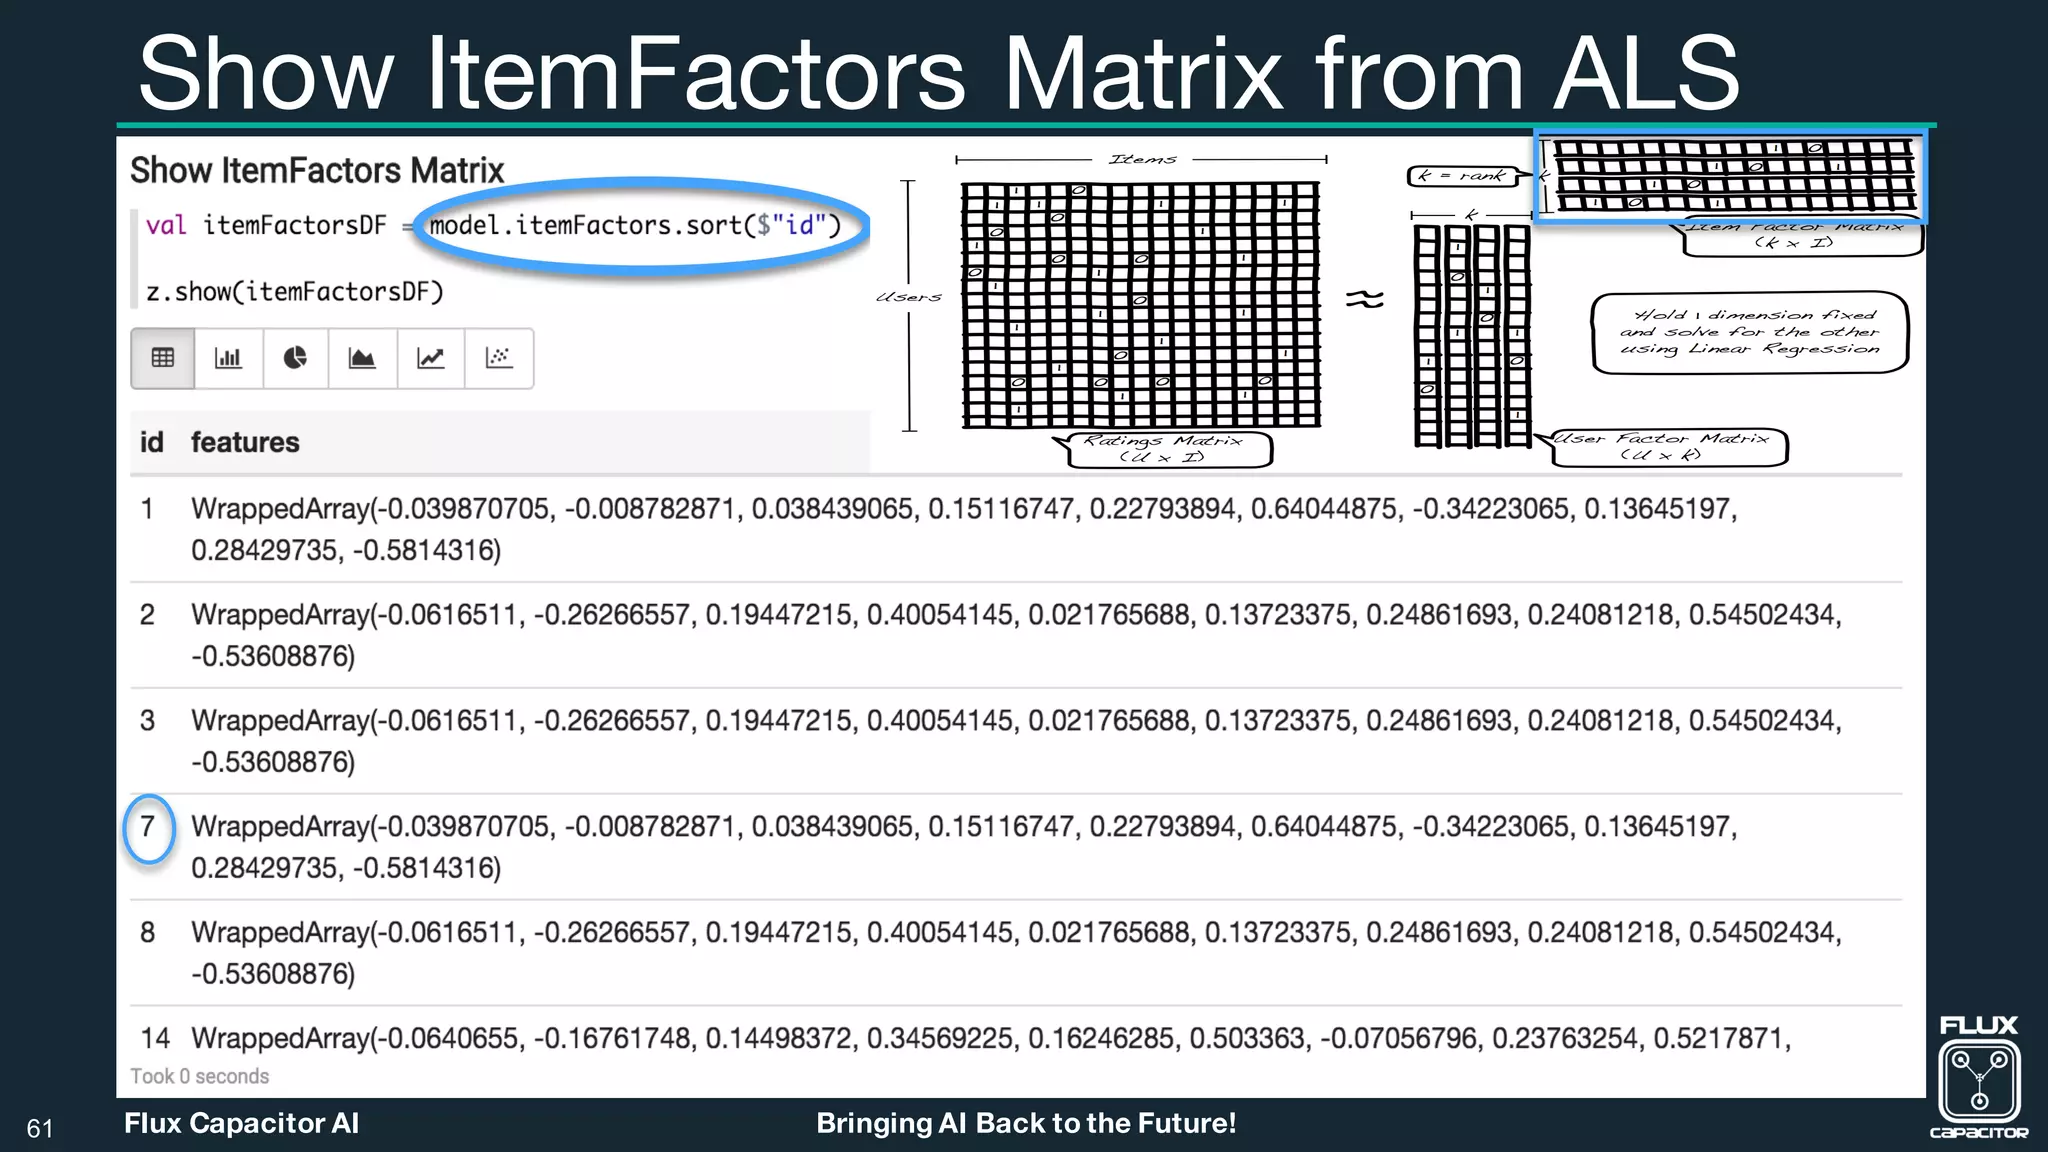Click id cell with value 8
Viewport: 2048px width, 1152px height.
(x=147, y=933)
